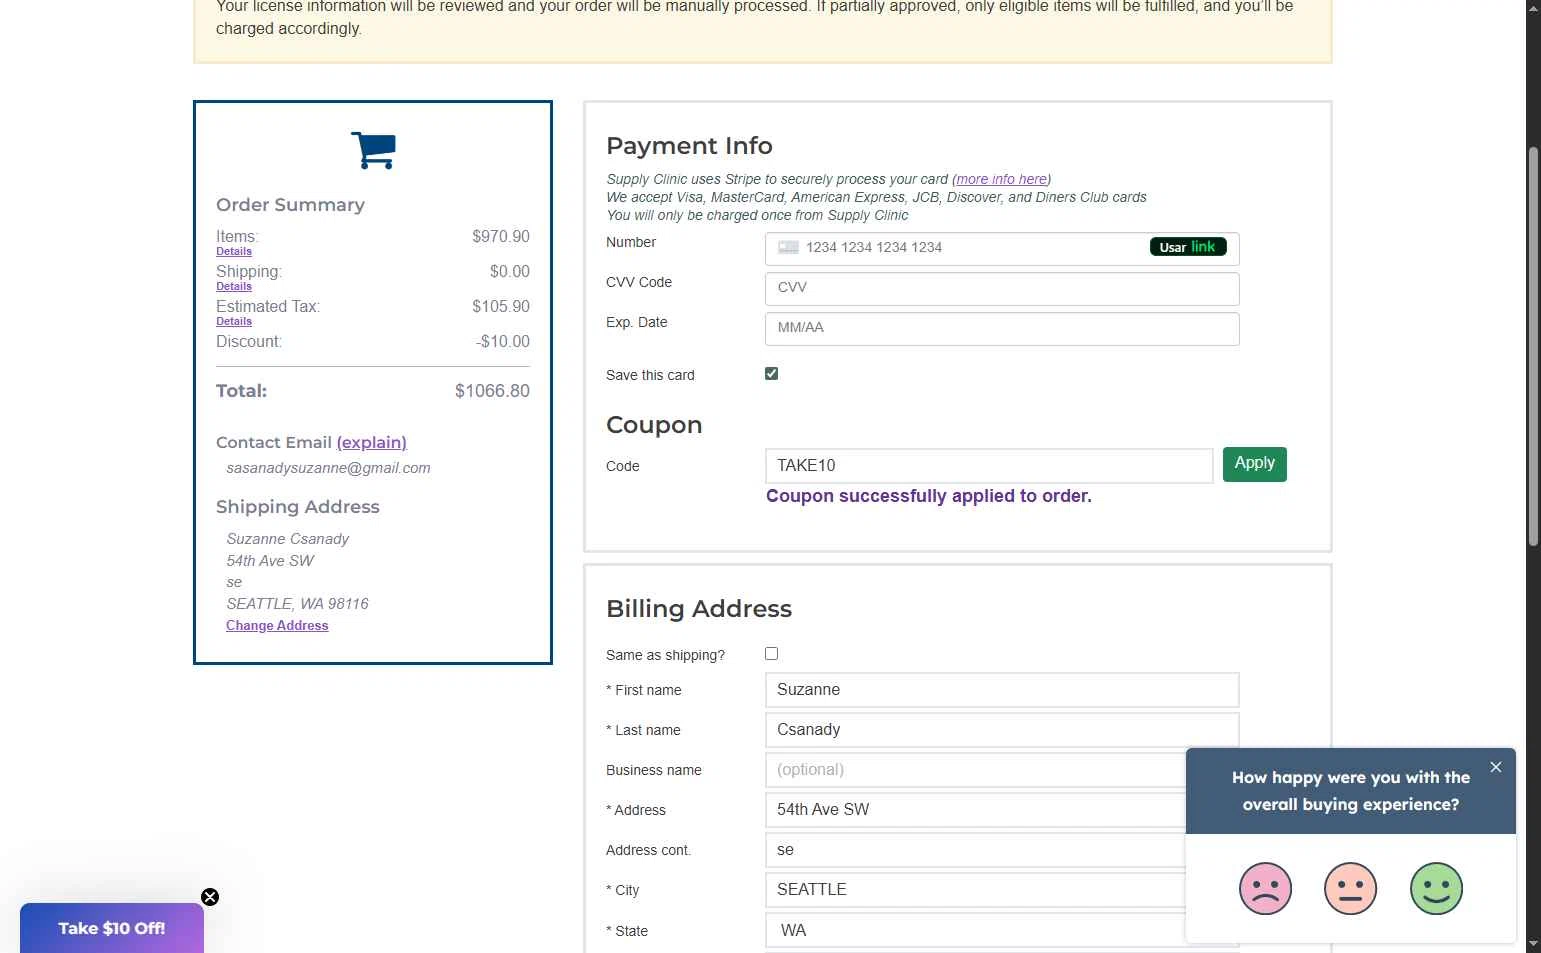This screenshot has width=1541, height=953.
Task: Uncheck Save this card checkbox
Action: point(771,373)
